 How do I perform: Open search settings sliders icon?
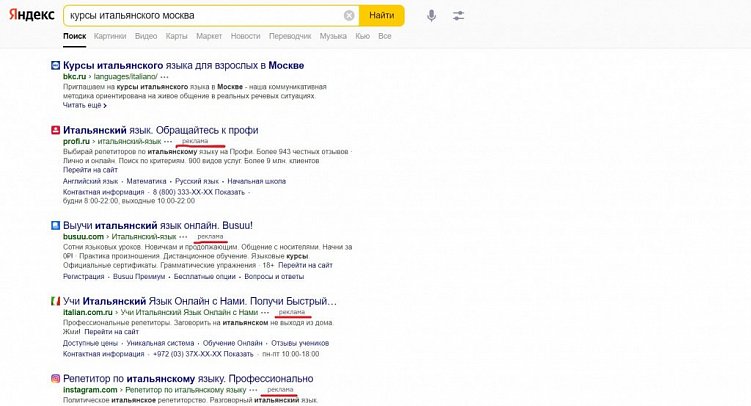pyautogui.click(x=458, y=16)
